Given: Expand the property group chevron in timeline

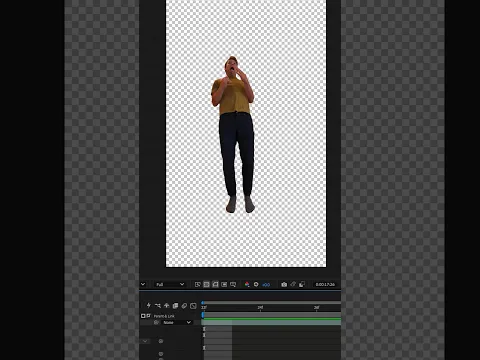Looking at the screenshot, I should (x=145, y=341).
